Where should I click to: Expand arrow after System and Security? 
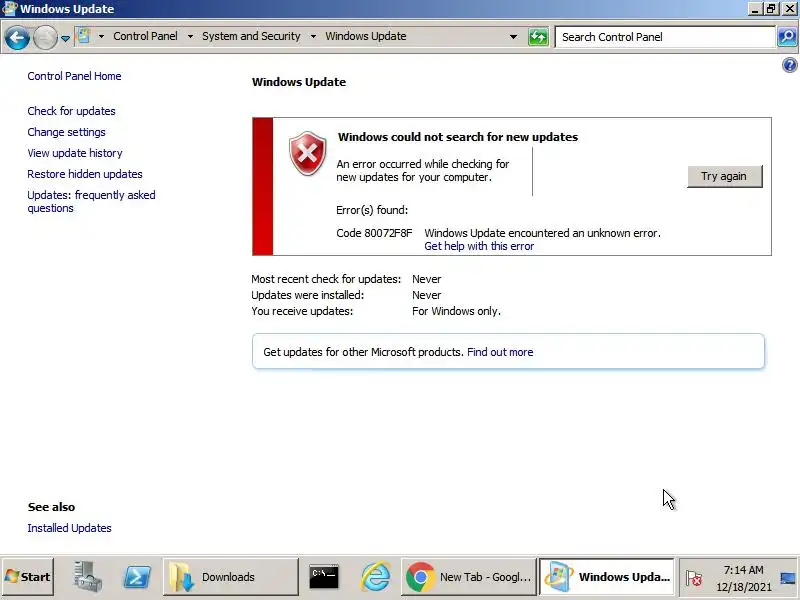pyautogui.click(x=313, y=36)
